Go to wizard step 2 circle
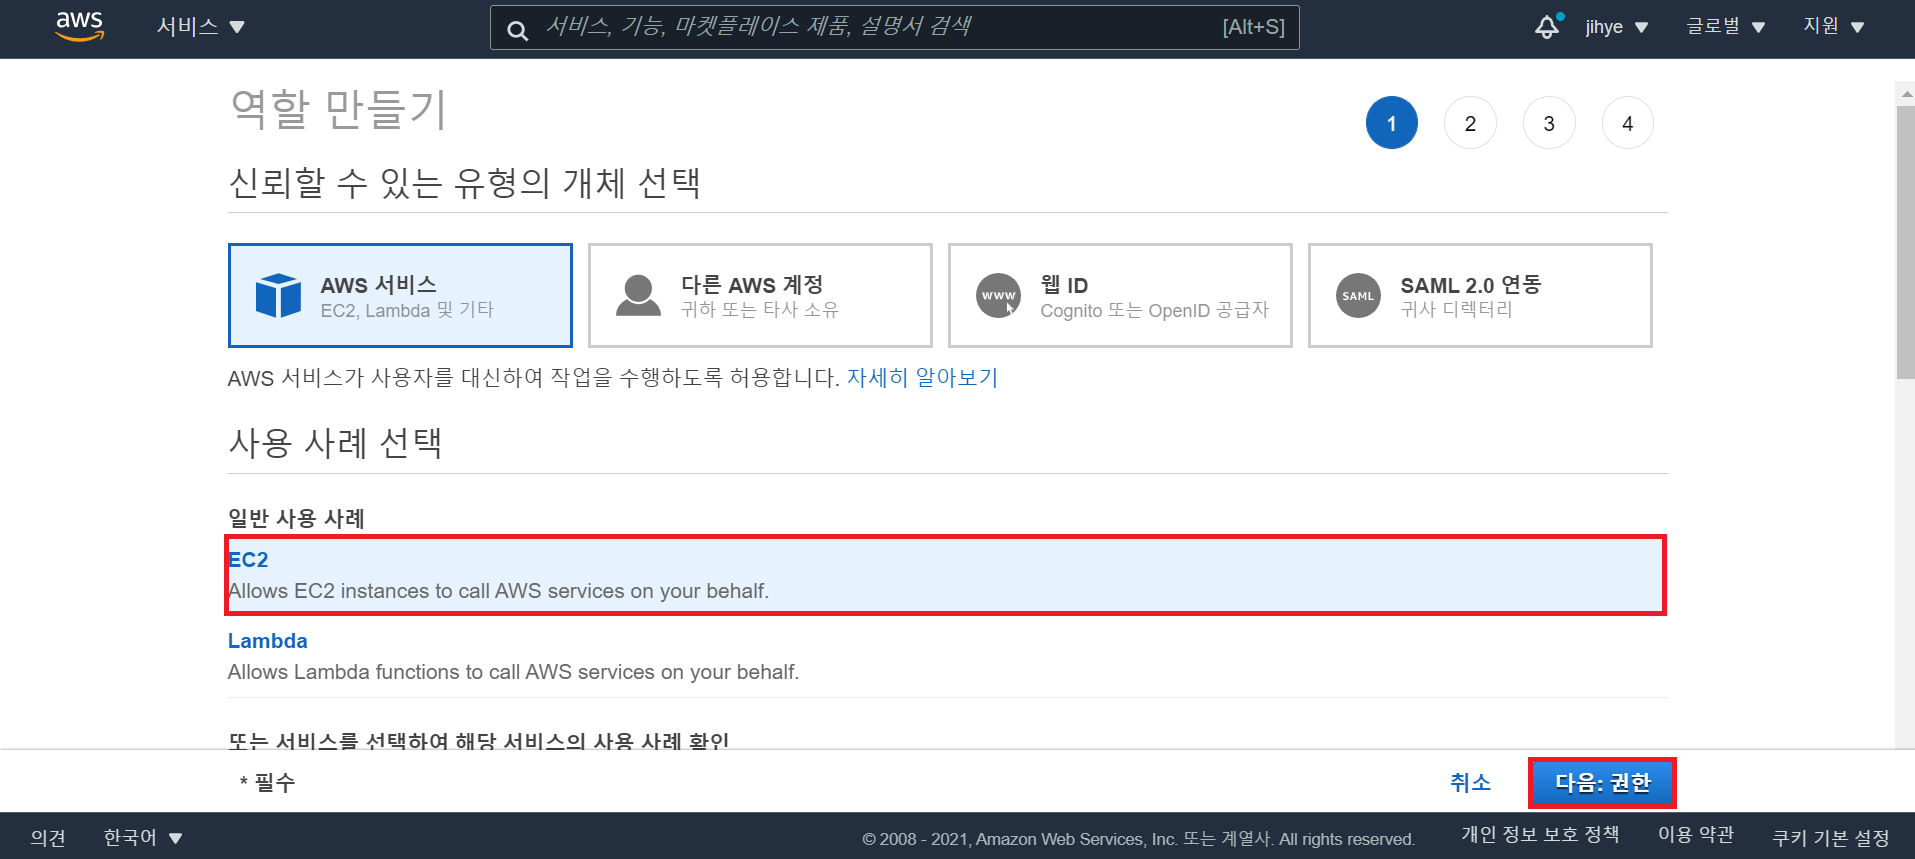This screenshot has height=859, width=1915. point(1470,123)
